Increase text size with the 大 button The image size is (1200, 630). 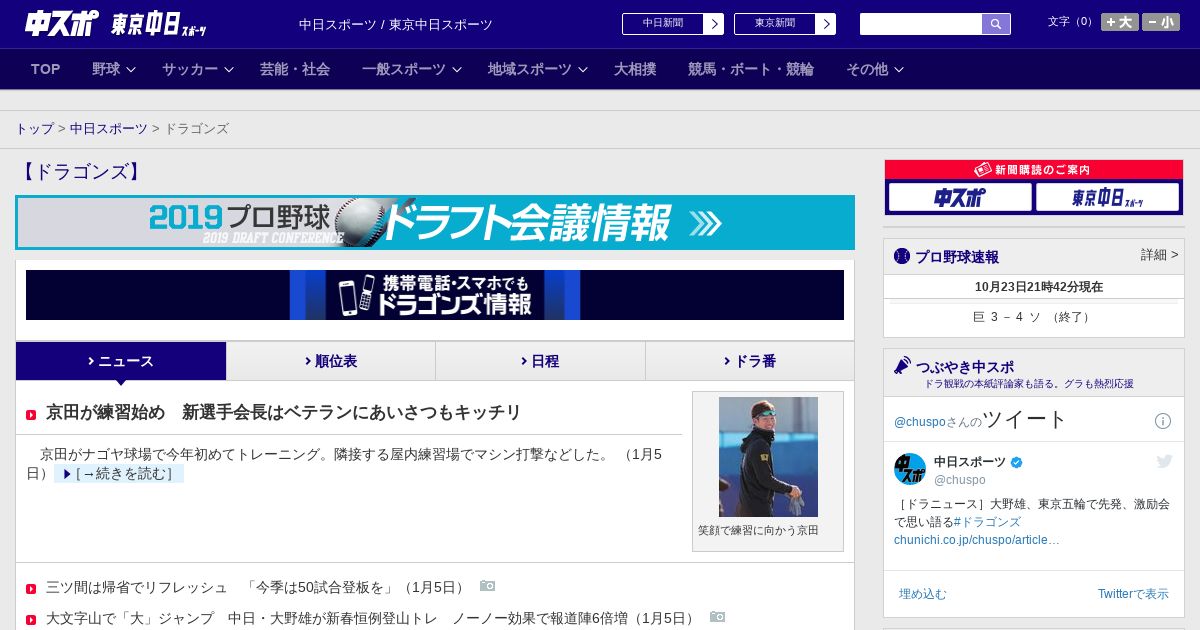pyautogui.click(x=1119, y=22)
